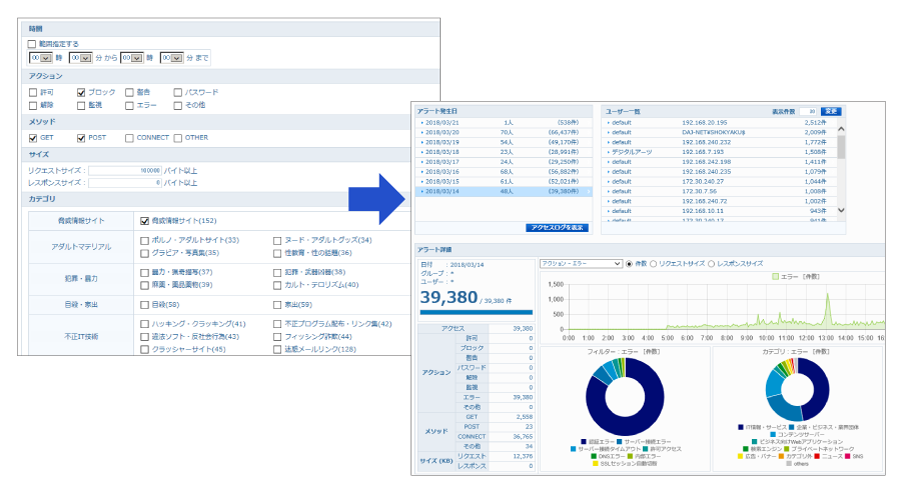Click the arrow icon next to デジタルアーツ user
Image resolution: width=900 pixels, height=492 pixels.
(607, 151)
